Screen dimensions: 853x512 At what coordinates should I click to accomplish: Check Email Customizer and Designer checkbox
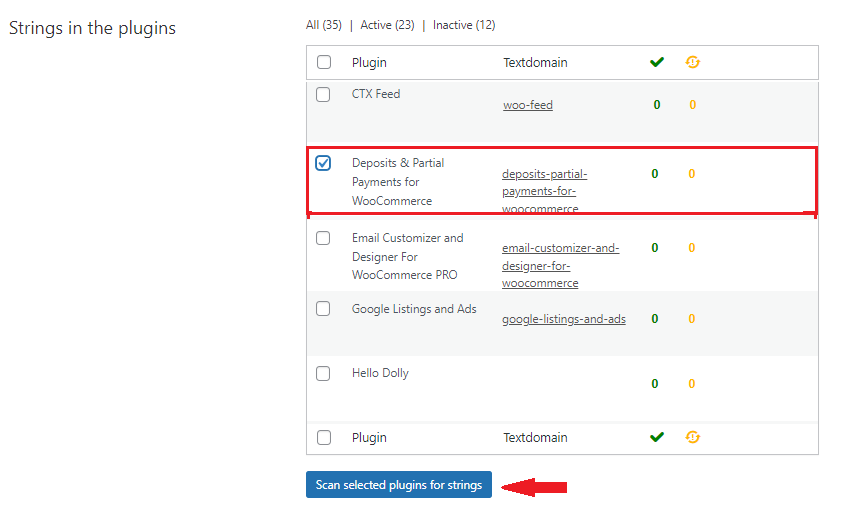323,238
